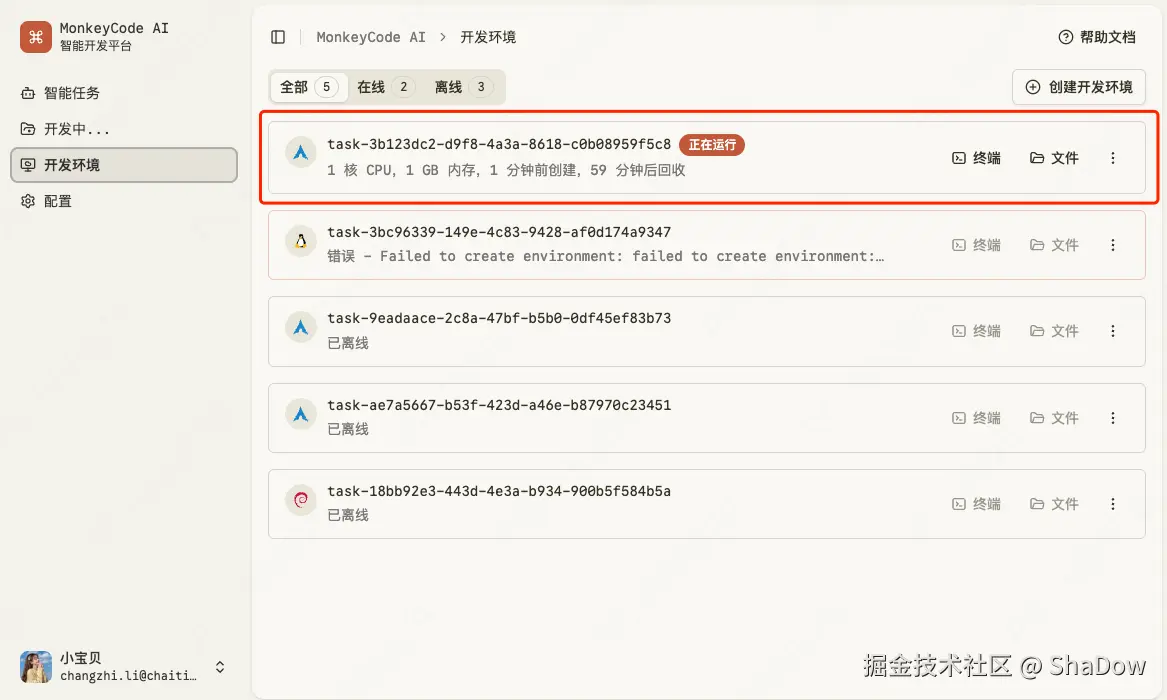Expand the user account switcher chevron
The image size is (1167, 700).
coord(220,667)
